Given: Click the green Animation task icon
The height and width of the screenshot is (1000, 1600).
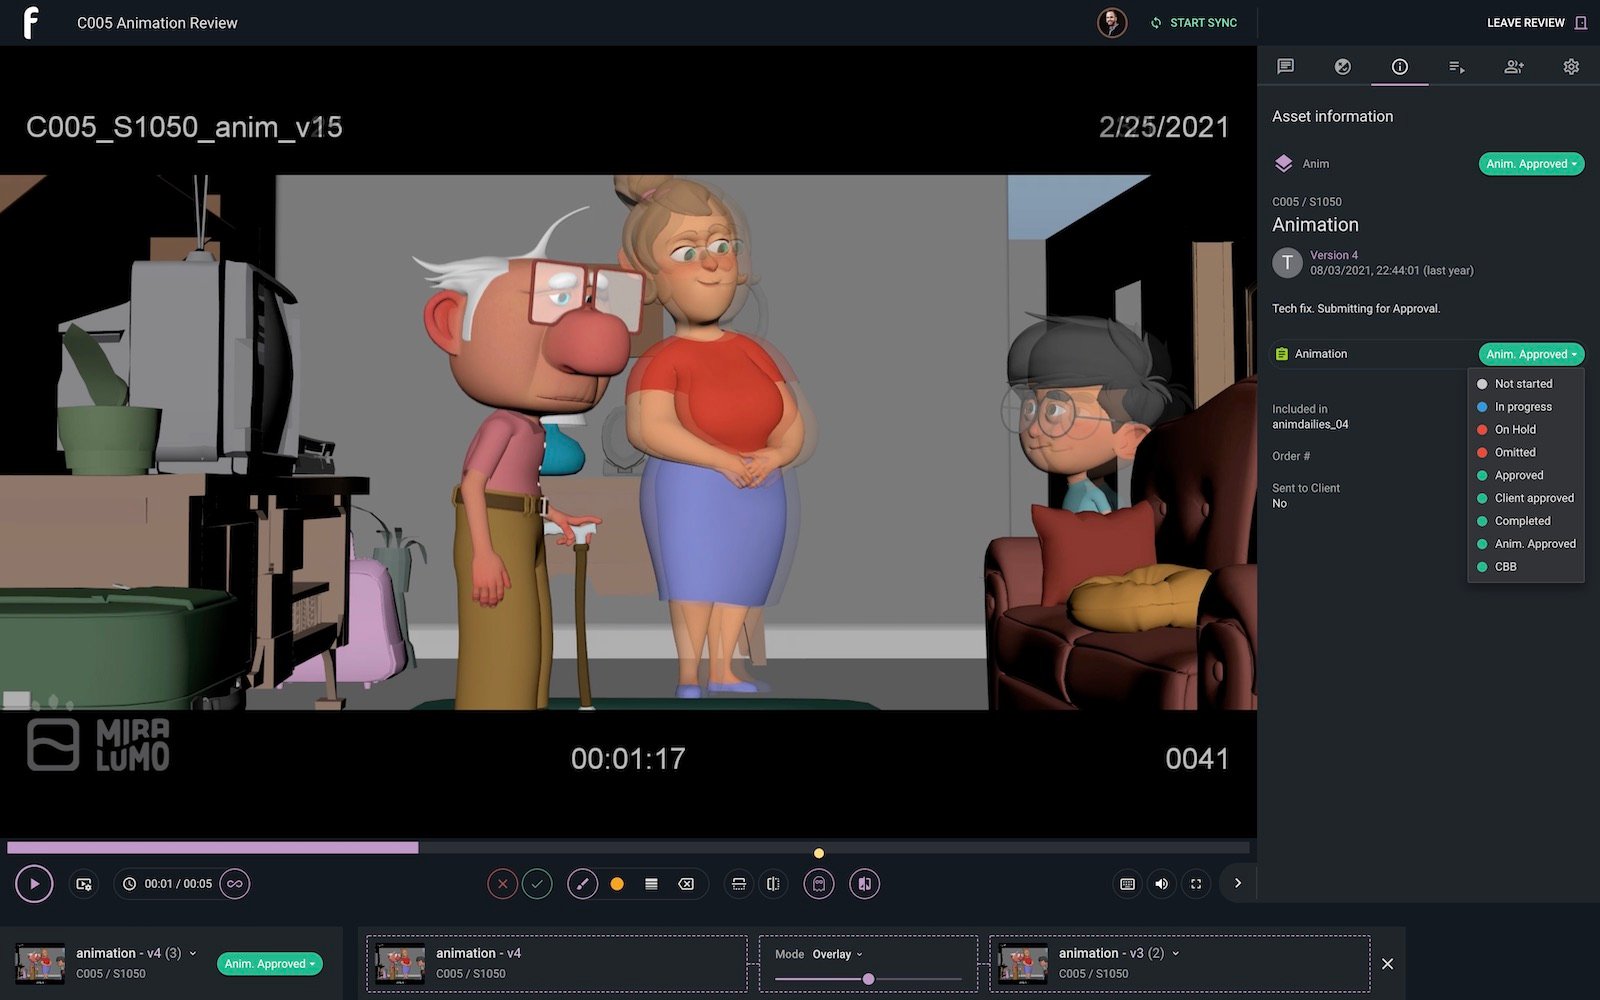Looking at the screenshot, I should [1282, 354].
